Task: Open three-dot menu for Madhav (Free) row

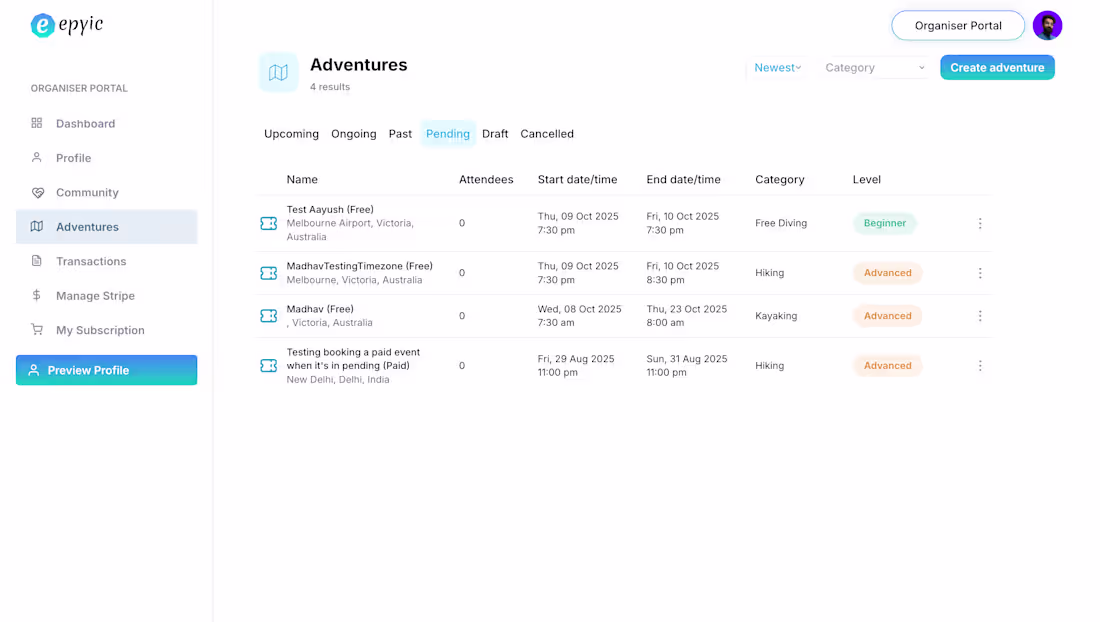Action: 980,316
